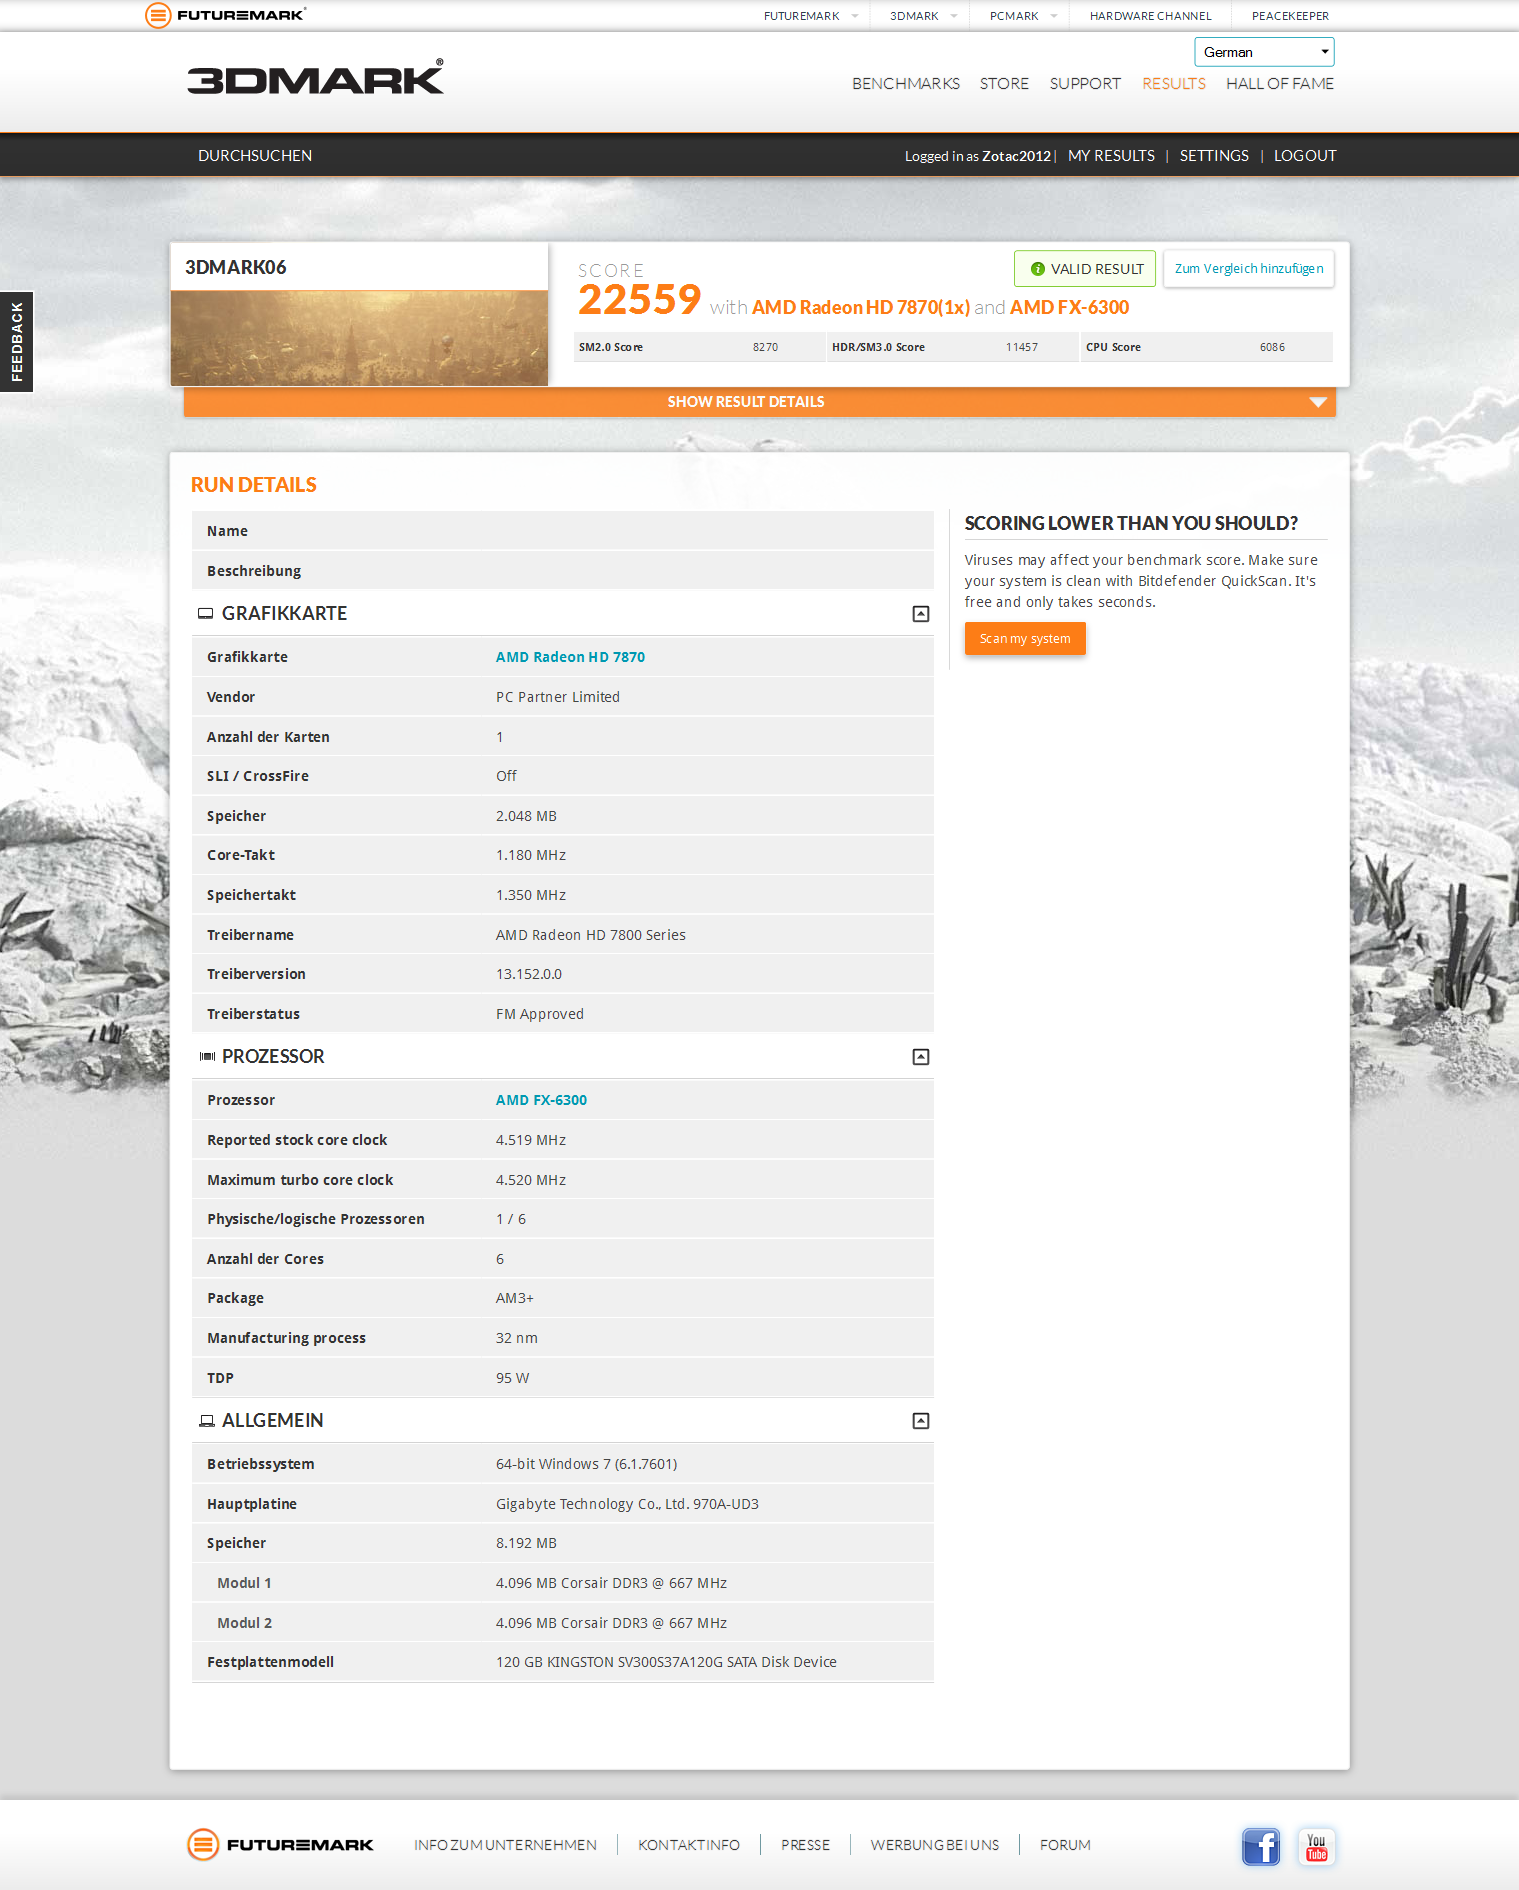1519x1890 pixels.
Task: Open AMD Radeon HD 7870 table link
Action: click(x=570, y=657)
